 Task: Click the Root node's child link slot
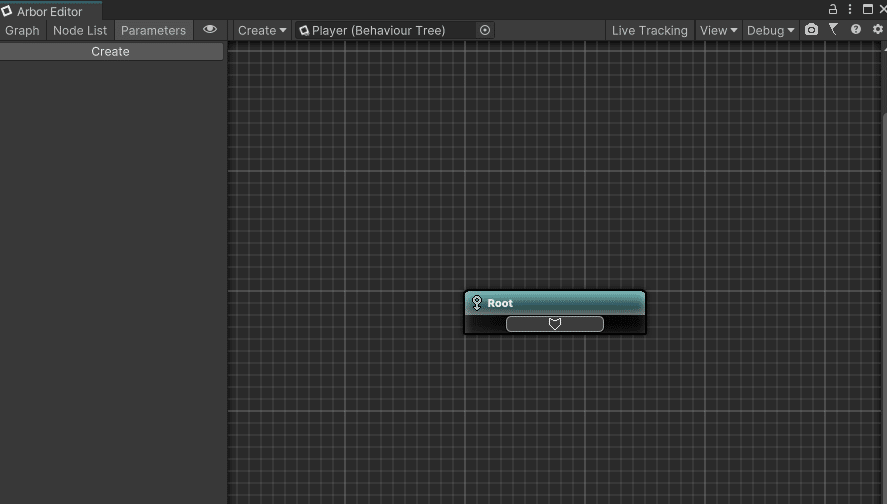click(x=555, y=324)
